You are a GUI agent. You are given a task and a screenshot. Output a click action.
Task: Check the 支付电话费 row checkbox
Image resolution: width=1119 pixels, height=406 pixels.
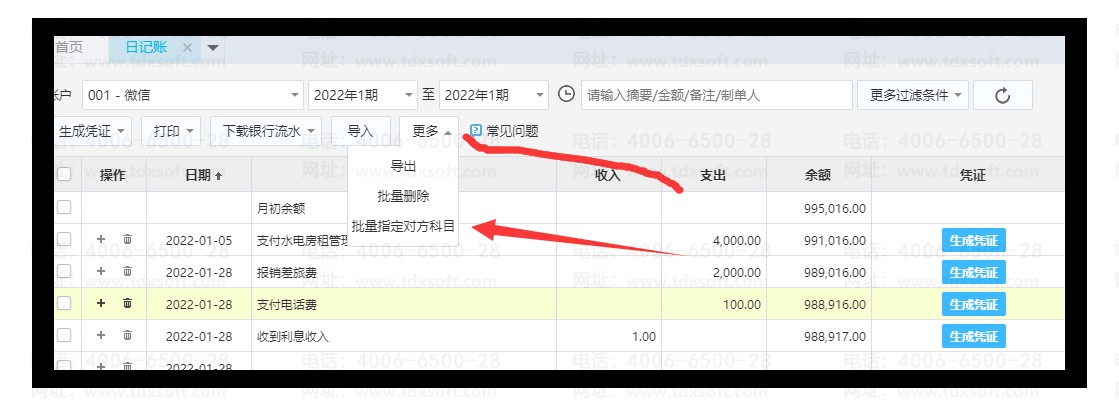pyautogui.click(x=64, y=304)
